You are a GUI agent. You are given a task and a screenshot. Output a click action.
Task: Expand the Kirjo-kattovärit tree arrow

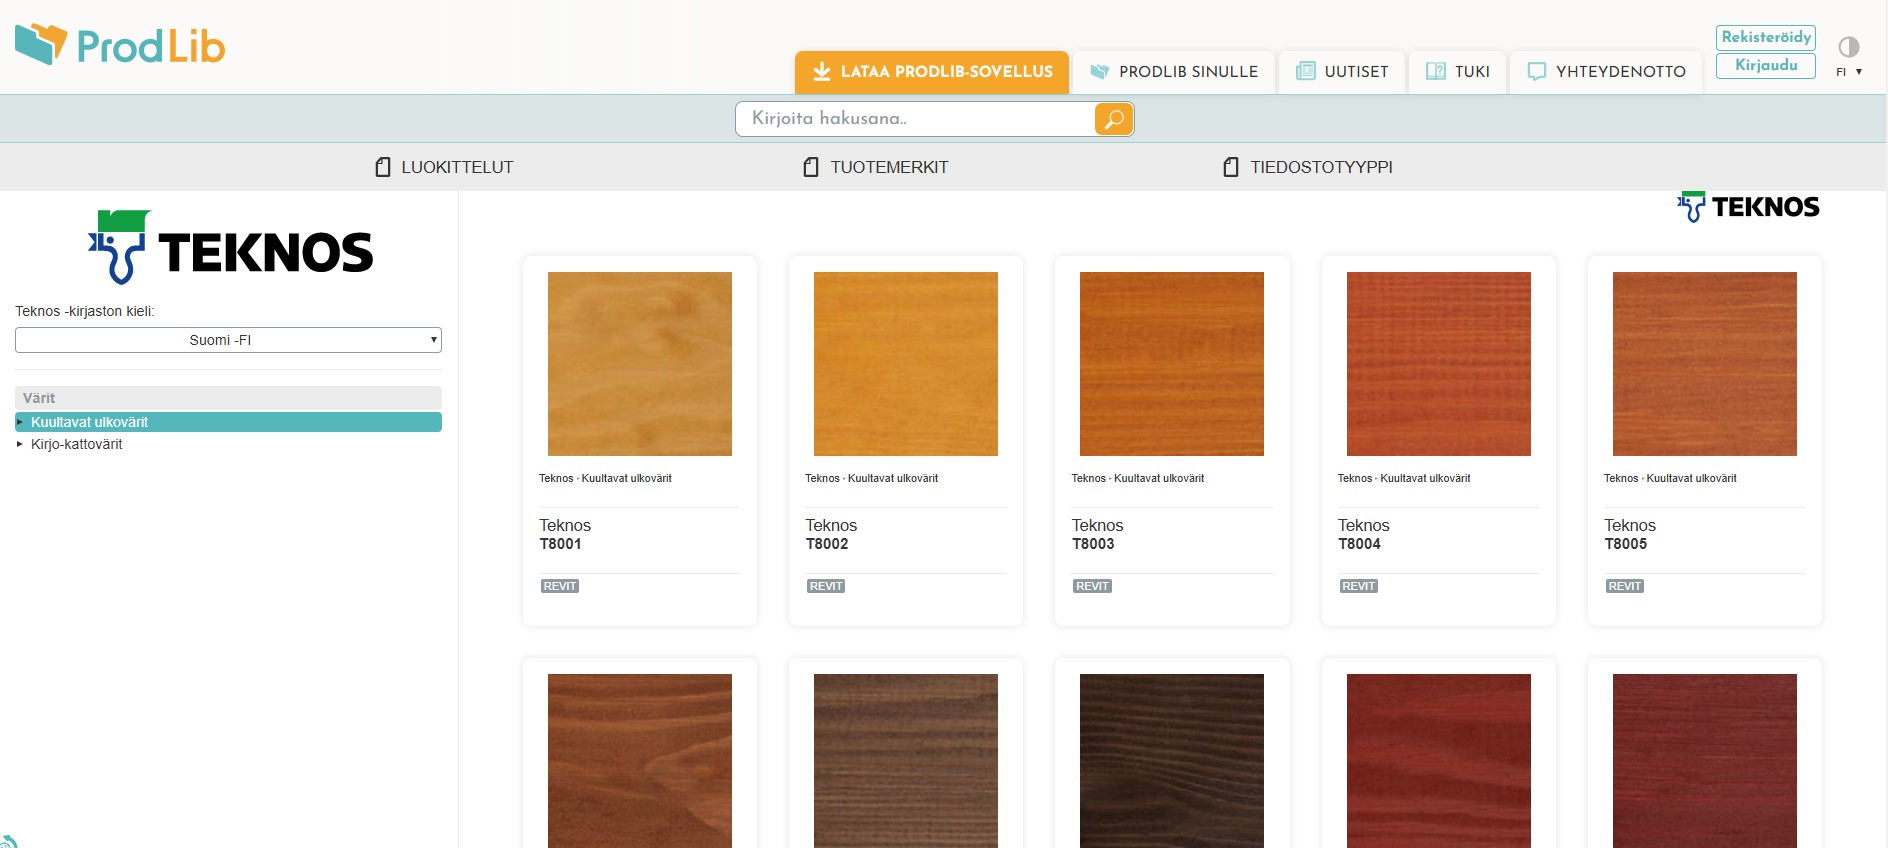tap(20, 444)
